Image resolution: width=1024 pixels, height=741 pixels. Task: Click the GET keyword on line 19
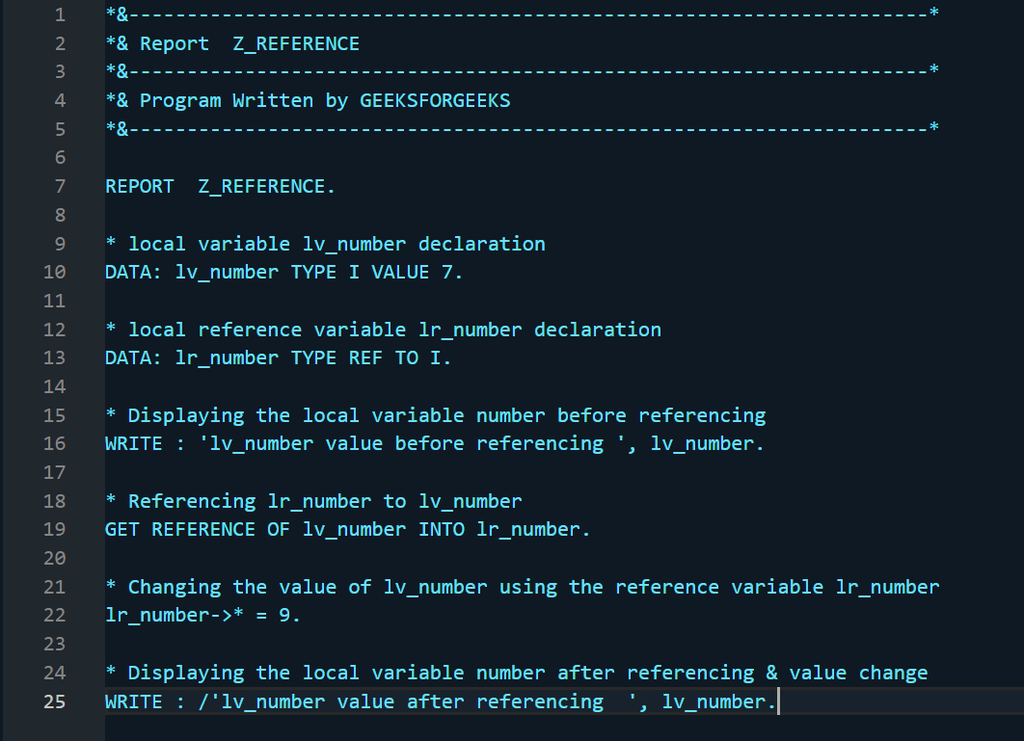tap(122, 530)
